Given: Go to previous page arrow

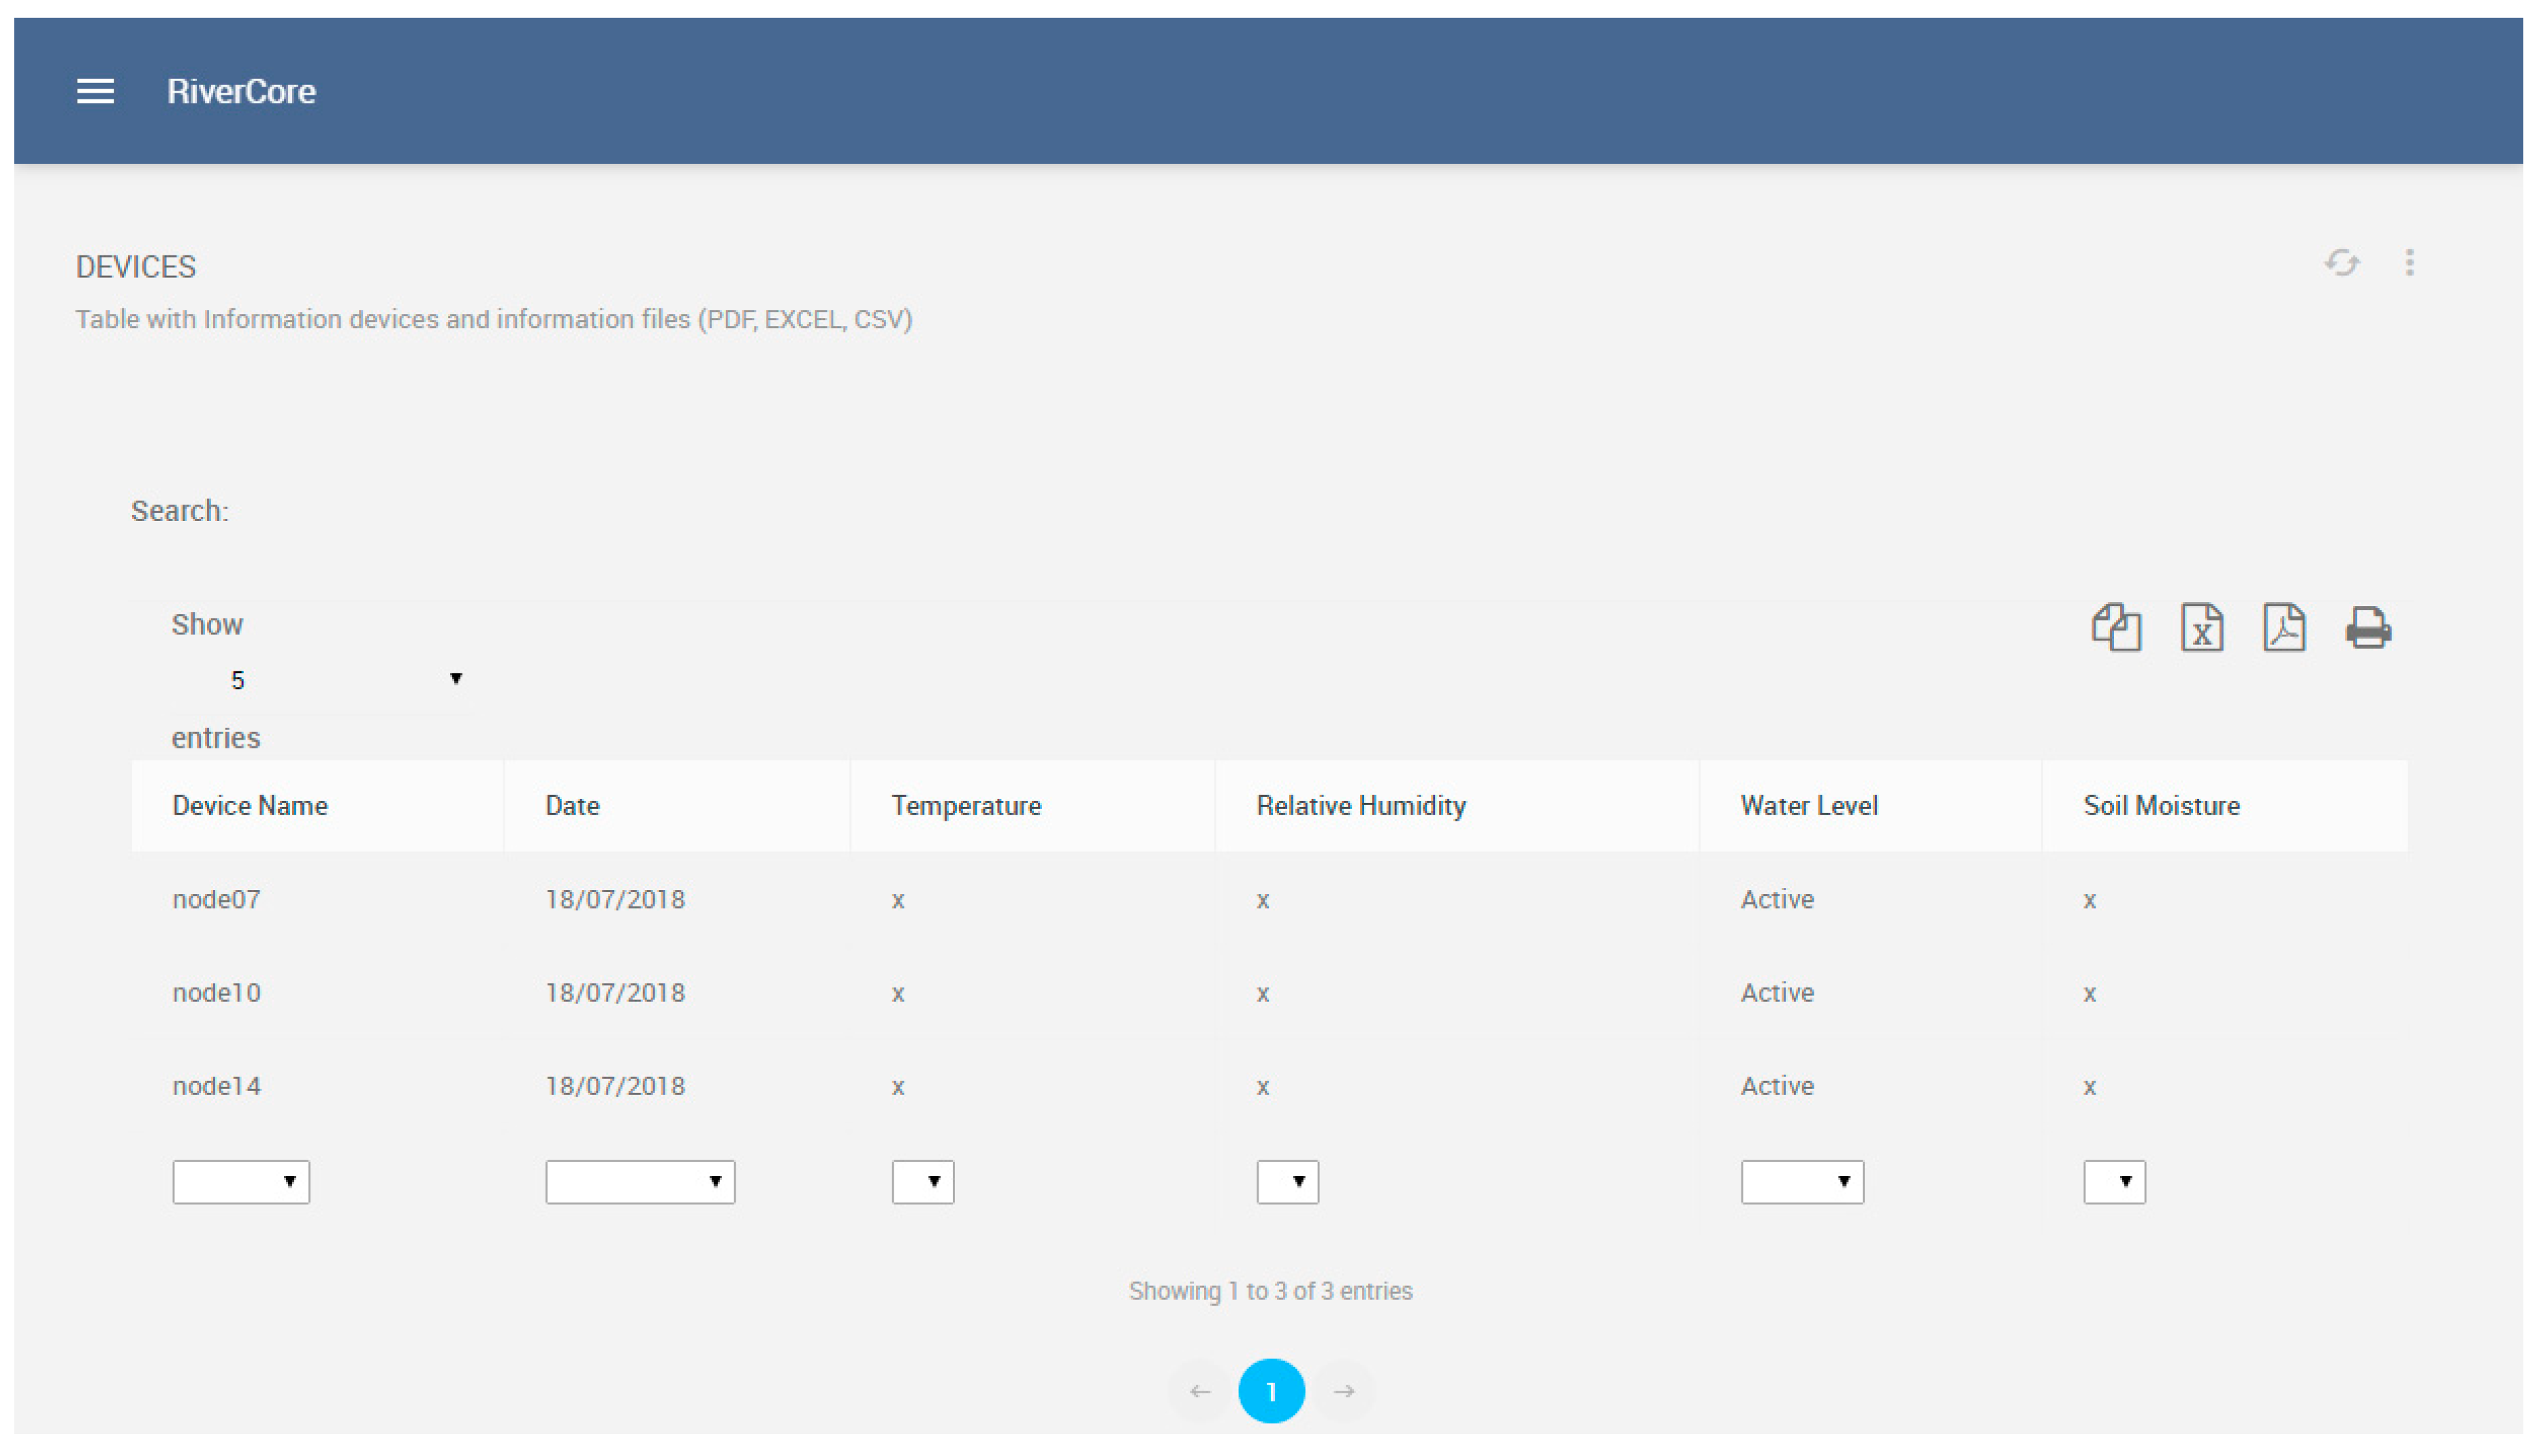Looking at the screenshot, I should pyautogui.click(x=1200, y=1391).
